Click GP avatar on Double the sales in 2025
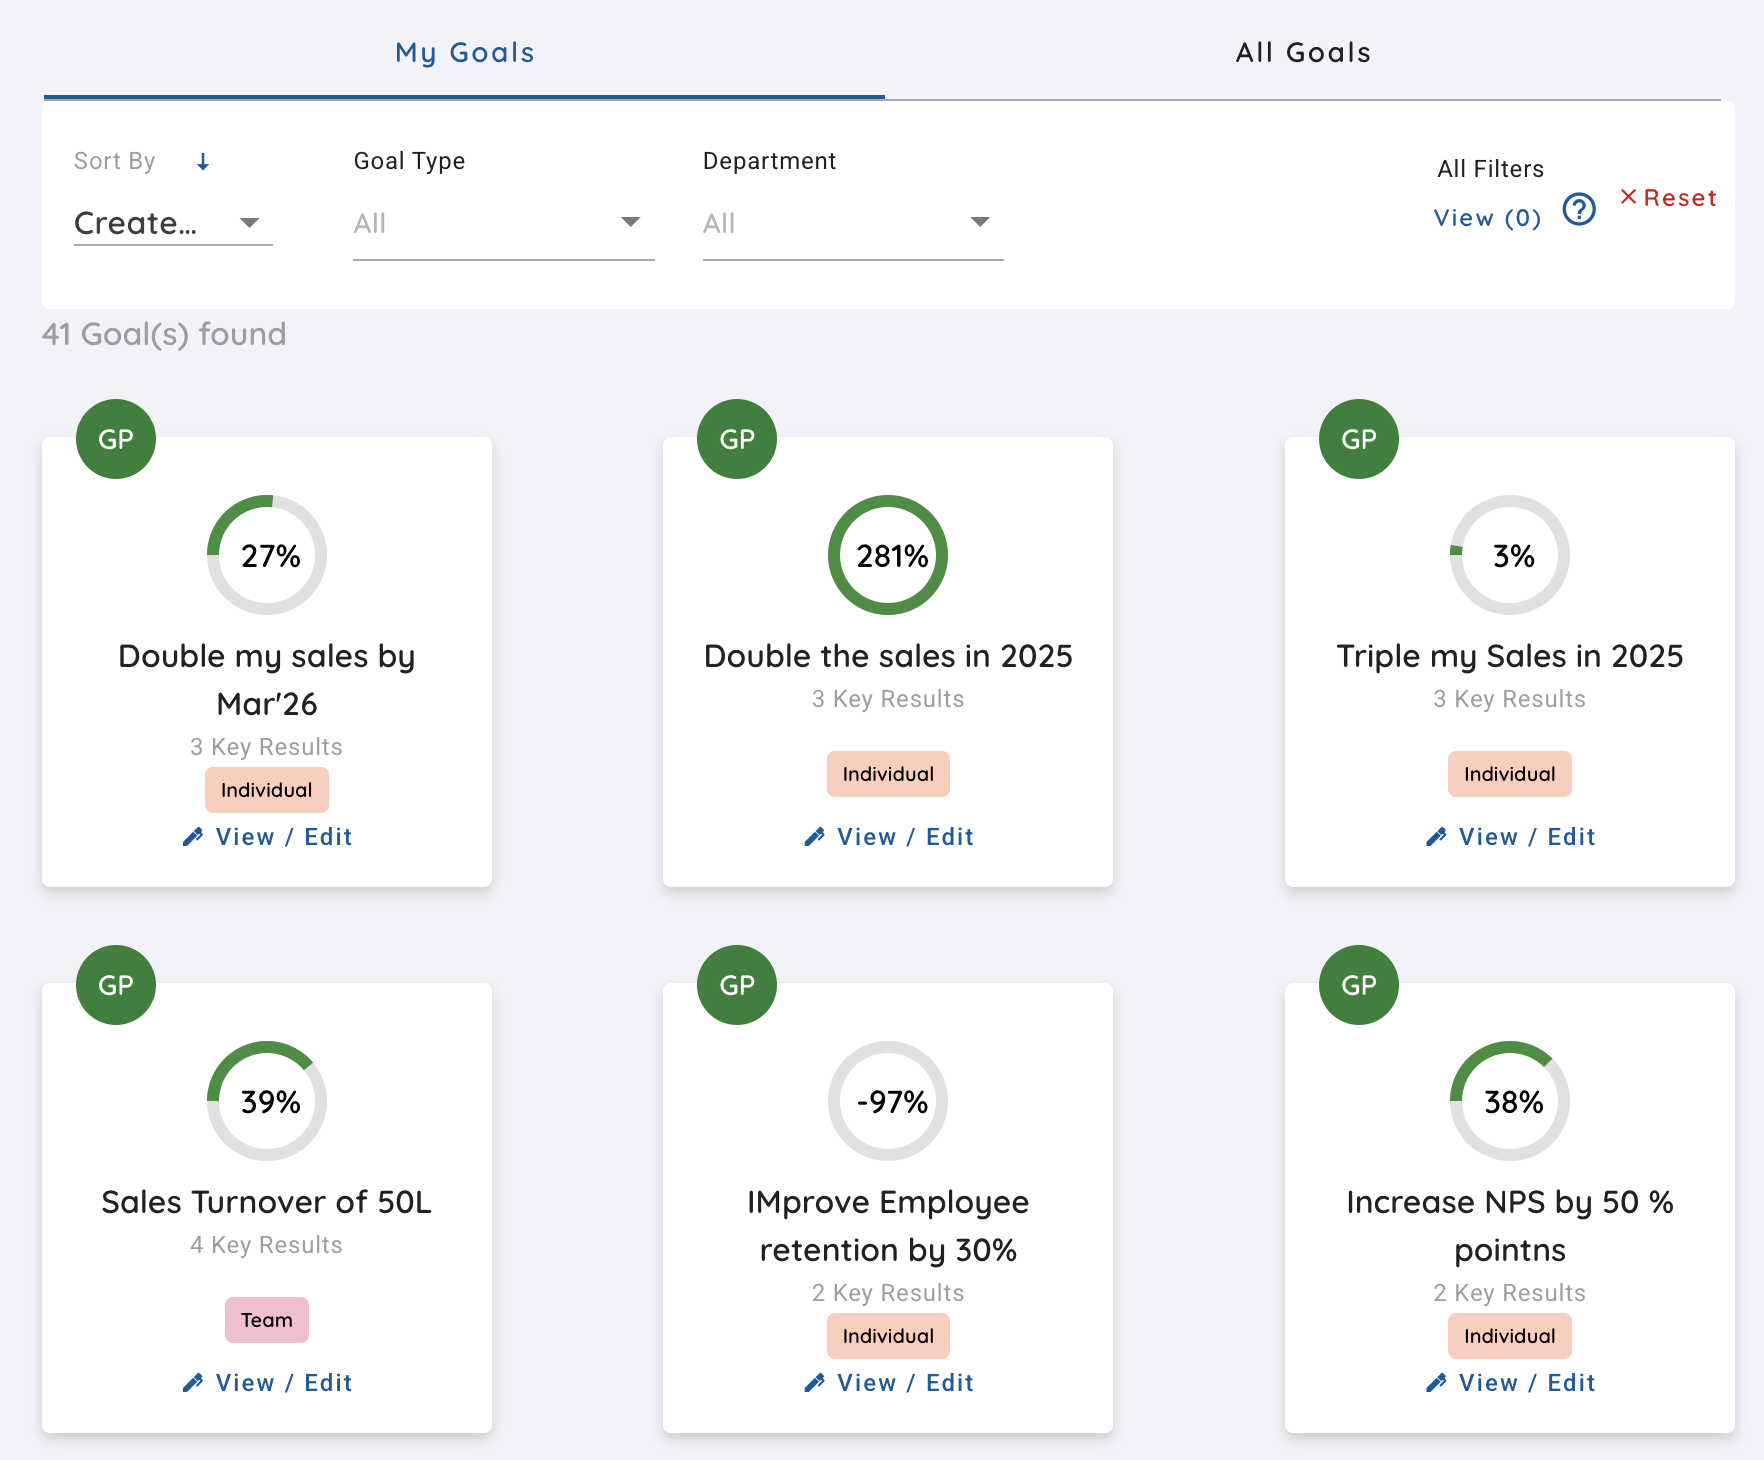Image resolution: width=1764 pixels, height=1460 pixels. [x=737, y=439]
